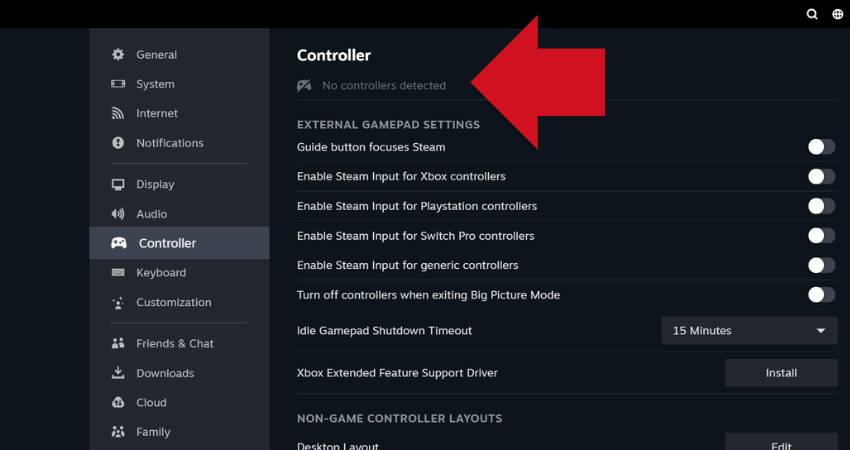850x450 pixels.
Task: Install Xbox Extended Feature Support Driver
Action: coord(781,372)
